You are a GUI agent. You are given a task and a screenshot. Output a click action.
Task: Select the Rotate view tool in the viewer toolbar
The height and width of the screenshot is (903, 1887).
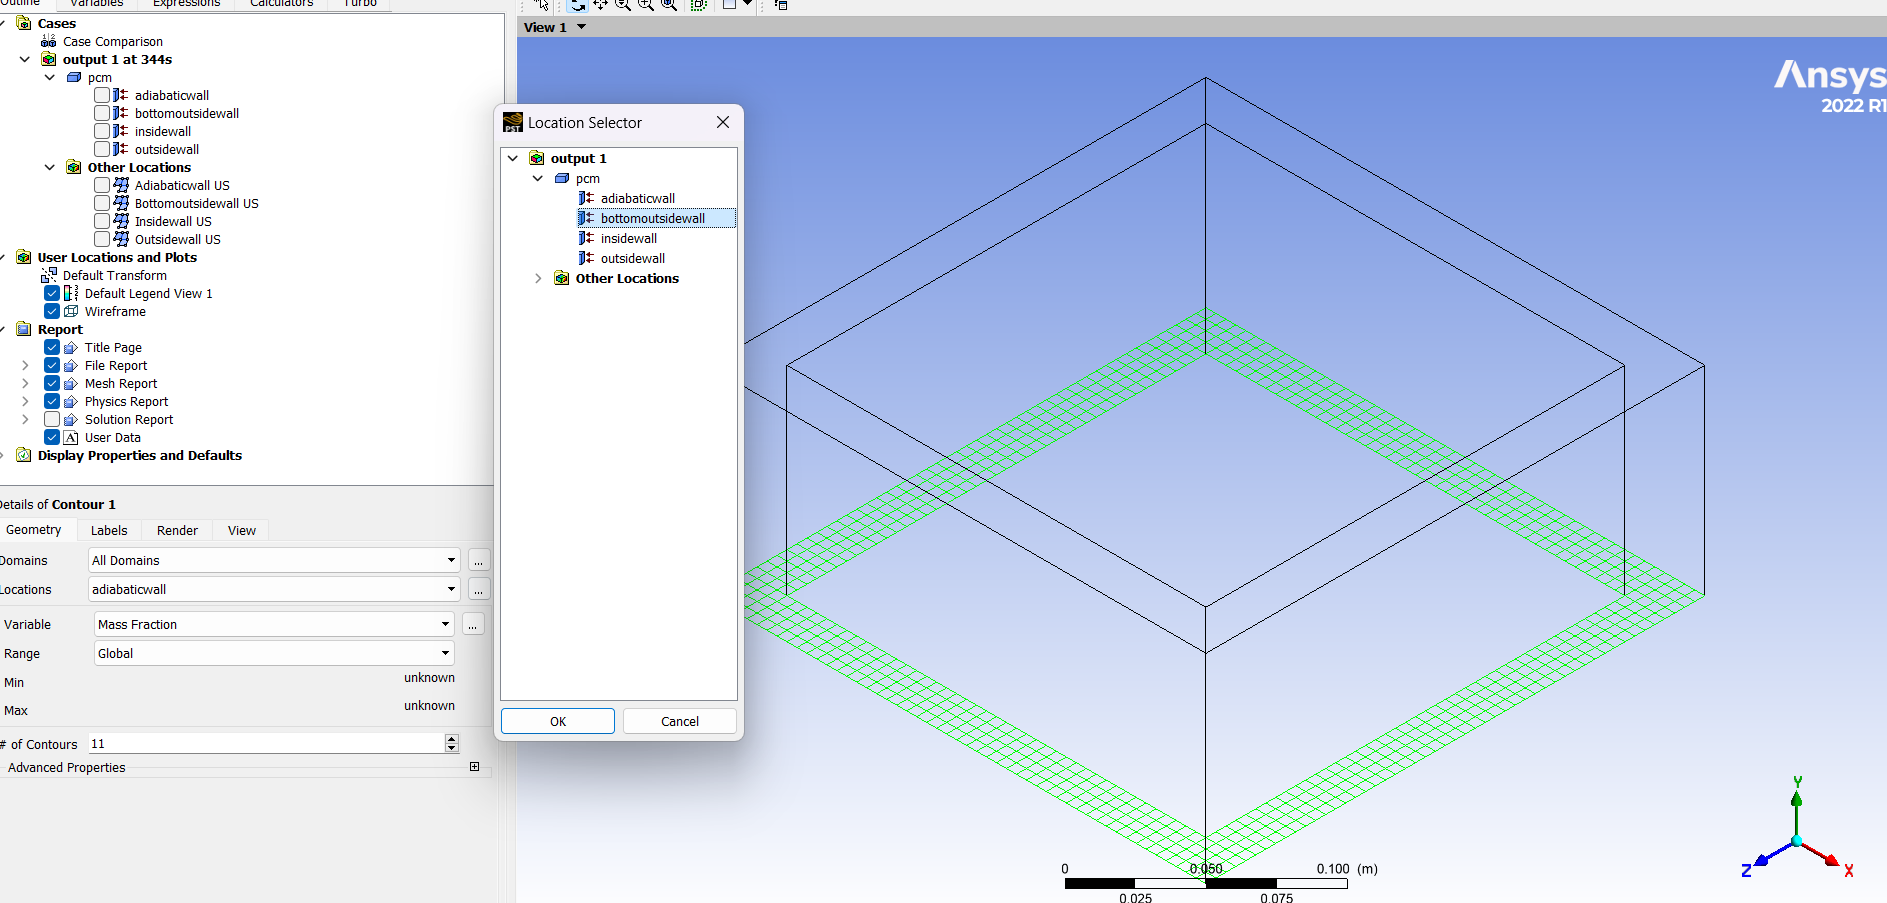[577, 5]
